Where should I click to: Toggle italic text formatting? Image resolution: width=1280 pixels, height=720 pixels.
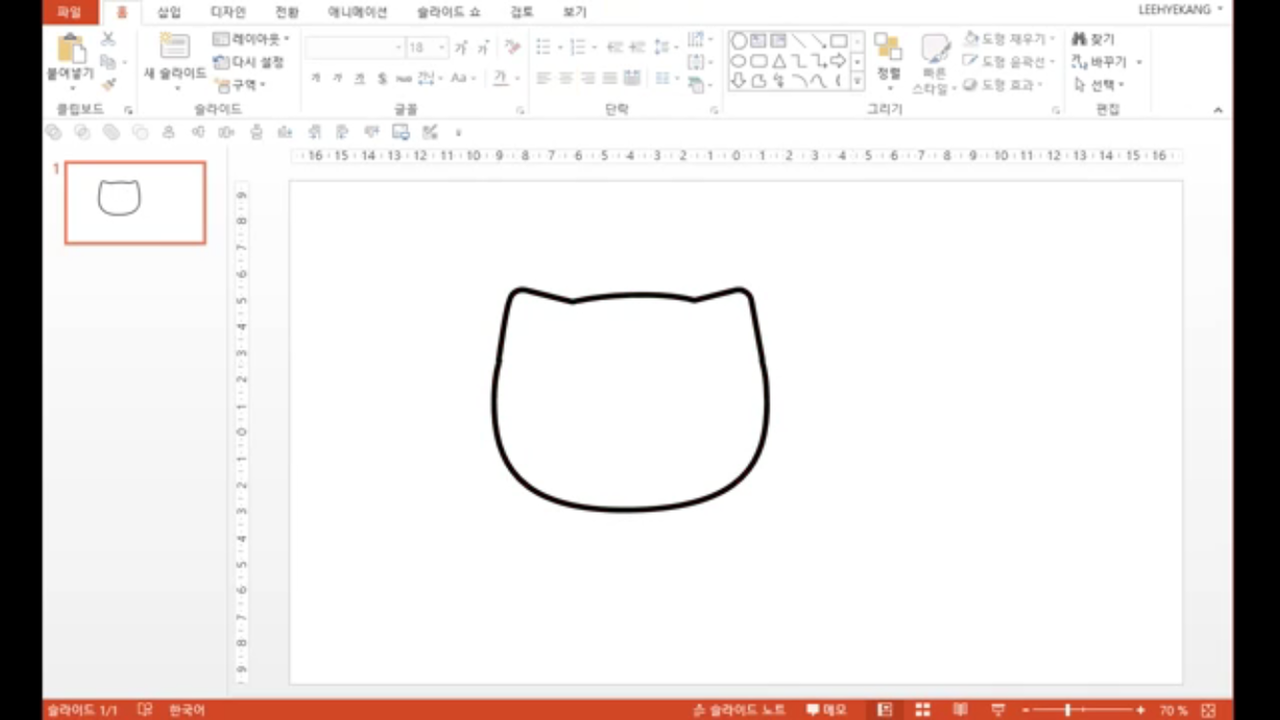click(337, 78)
